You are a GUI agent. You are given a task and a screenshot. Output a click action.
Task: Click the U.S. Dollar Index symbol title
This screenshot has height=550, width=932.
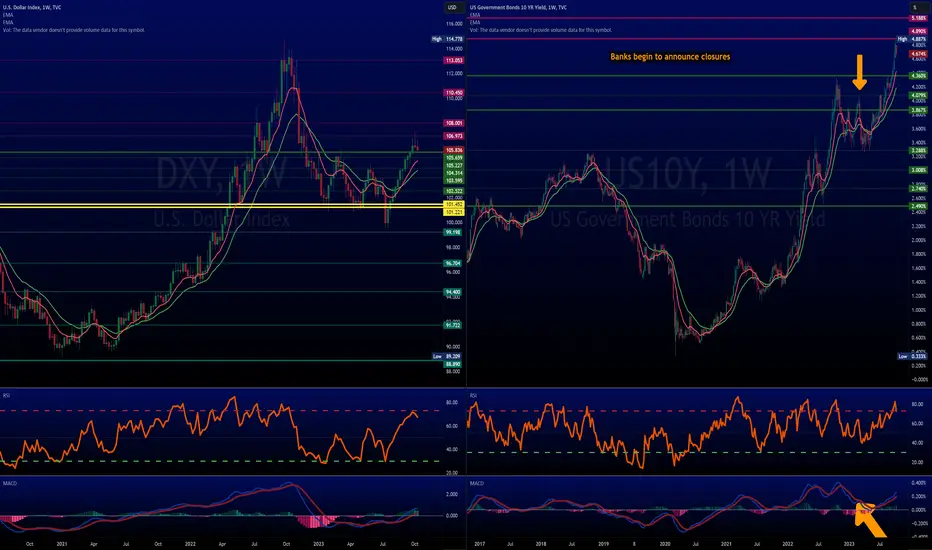32,8
